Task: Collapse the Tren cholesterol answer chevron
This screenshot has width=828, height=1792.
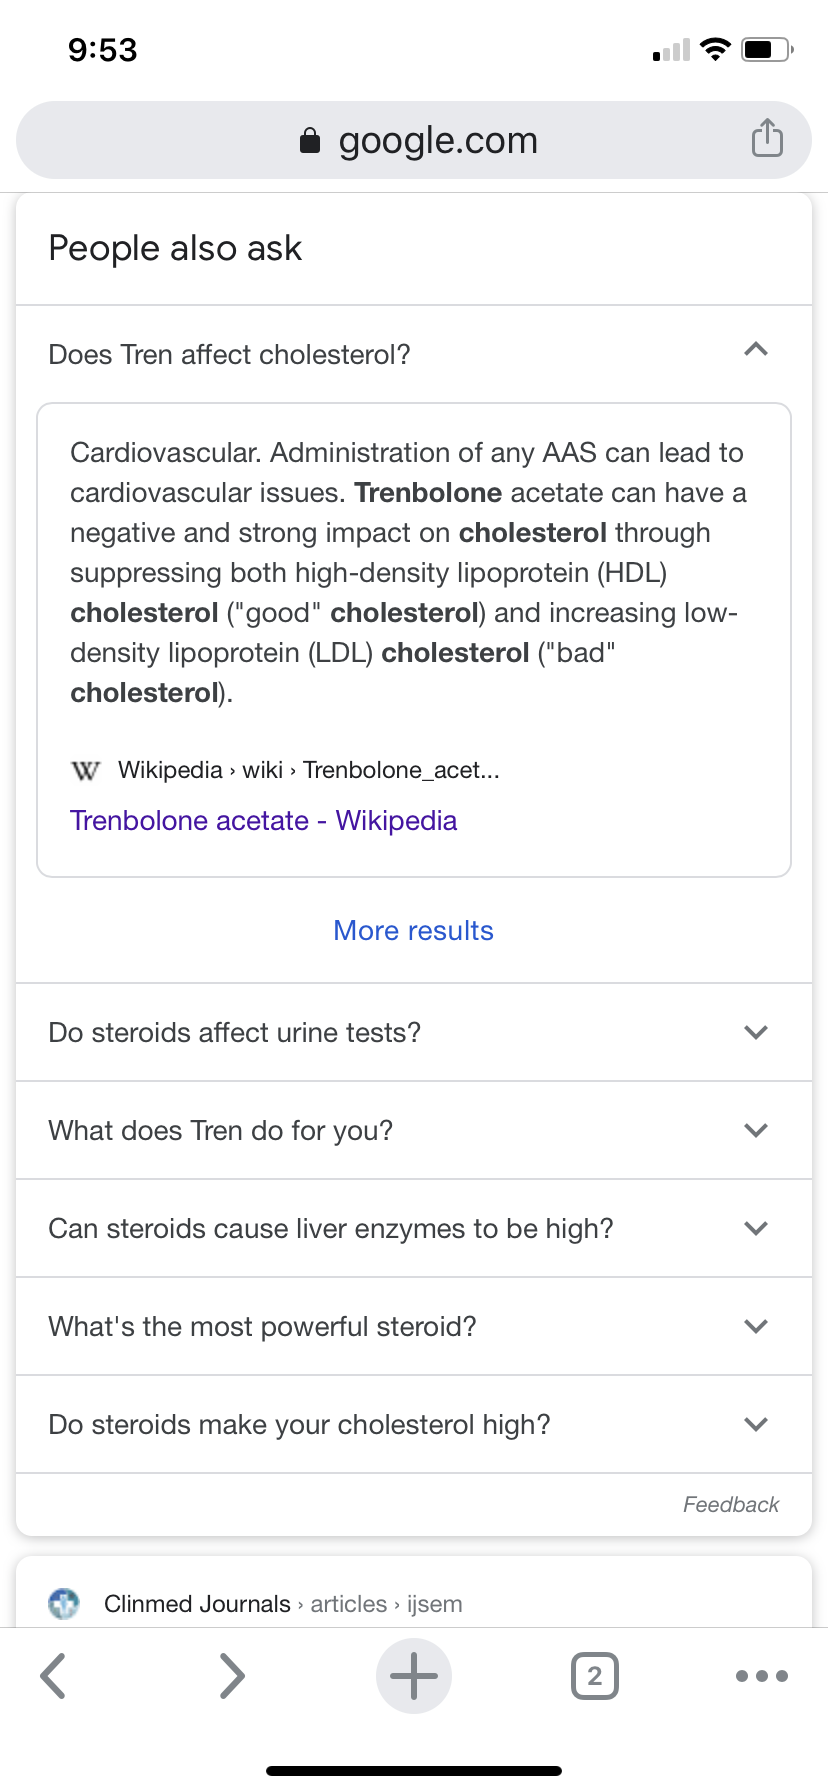Action: pyautogui.click(x=756, y=350)
